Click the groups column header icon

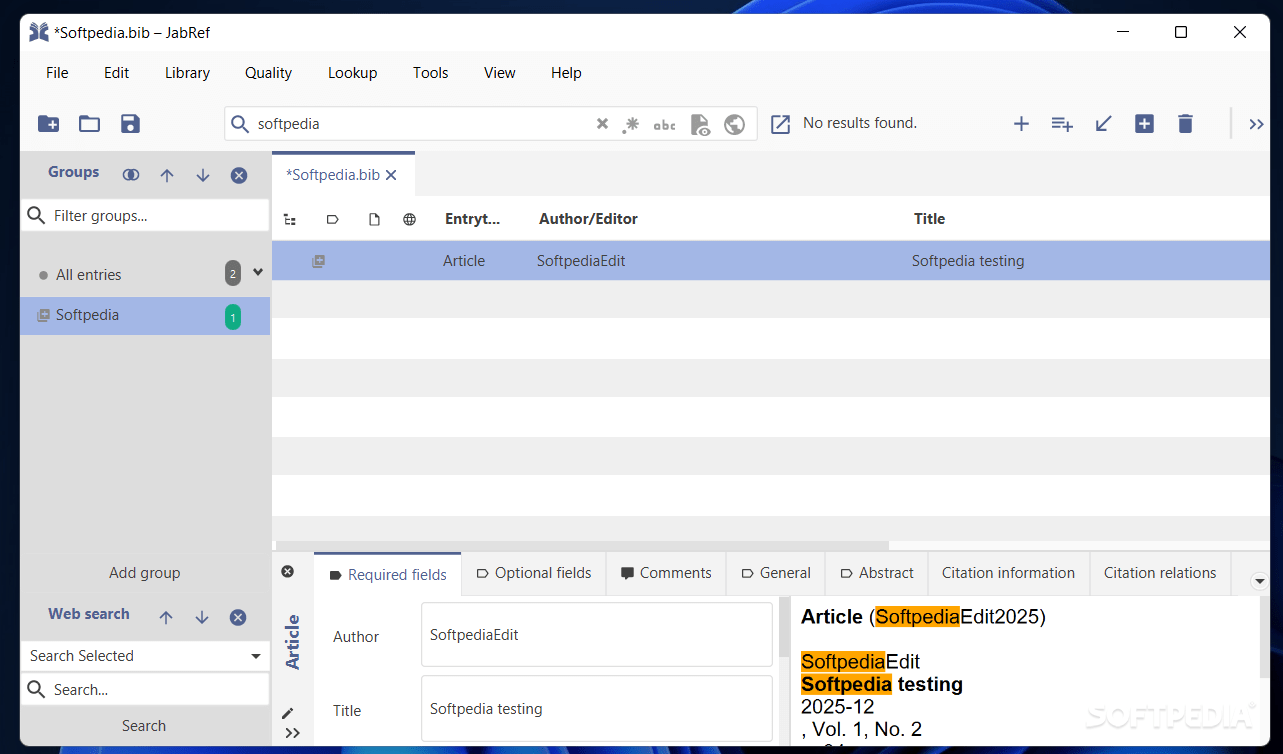point(290,219)
